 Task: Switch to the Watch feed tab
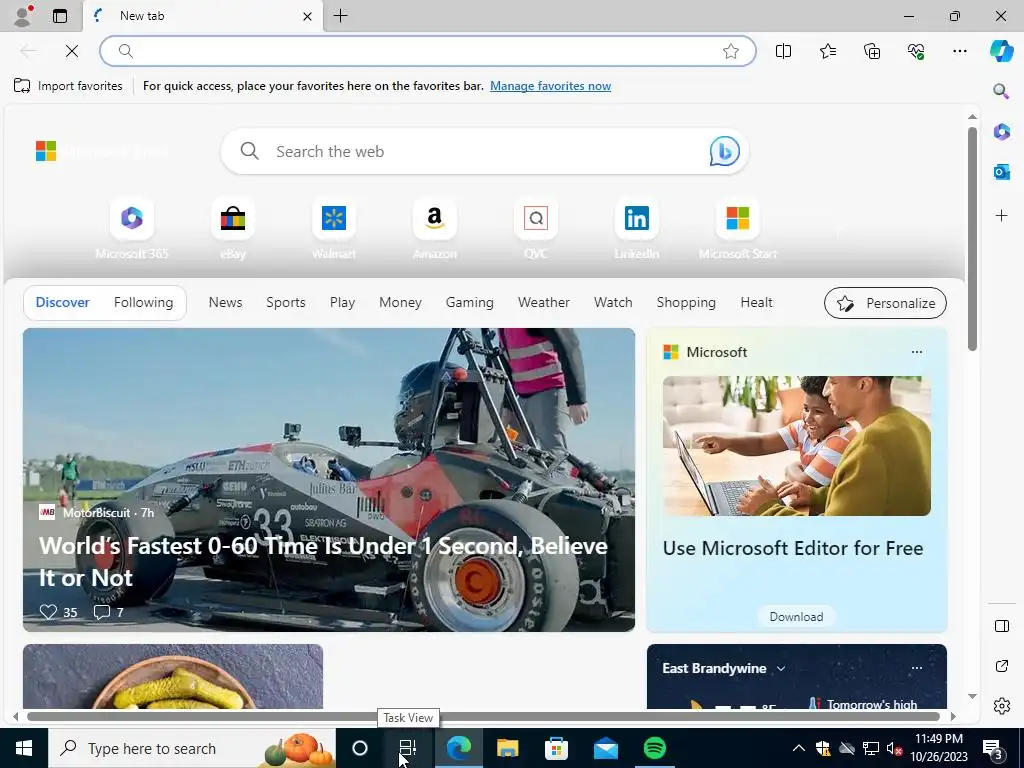(613, 302)
